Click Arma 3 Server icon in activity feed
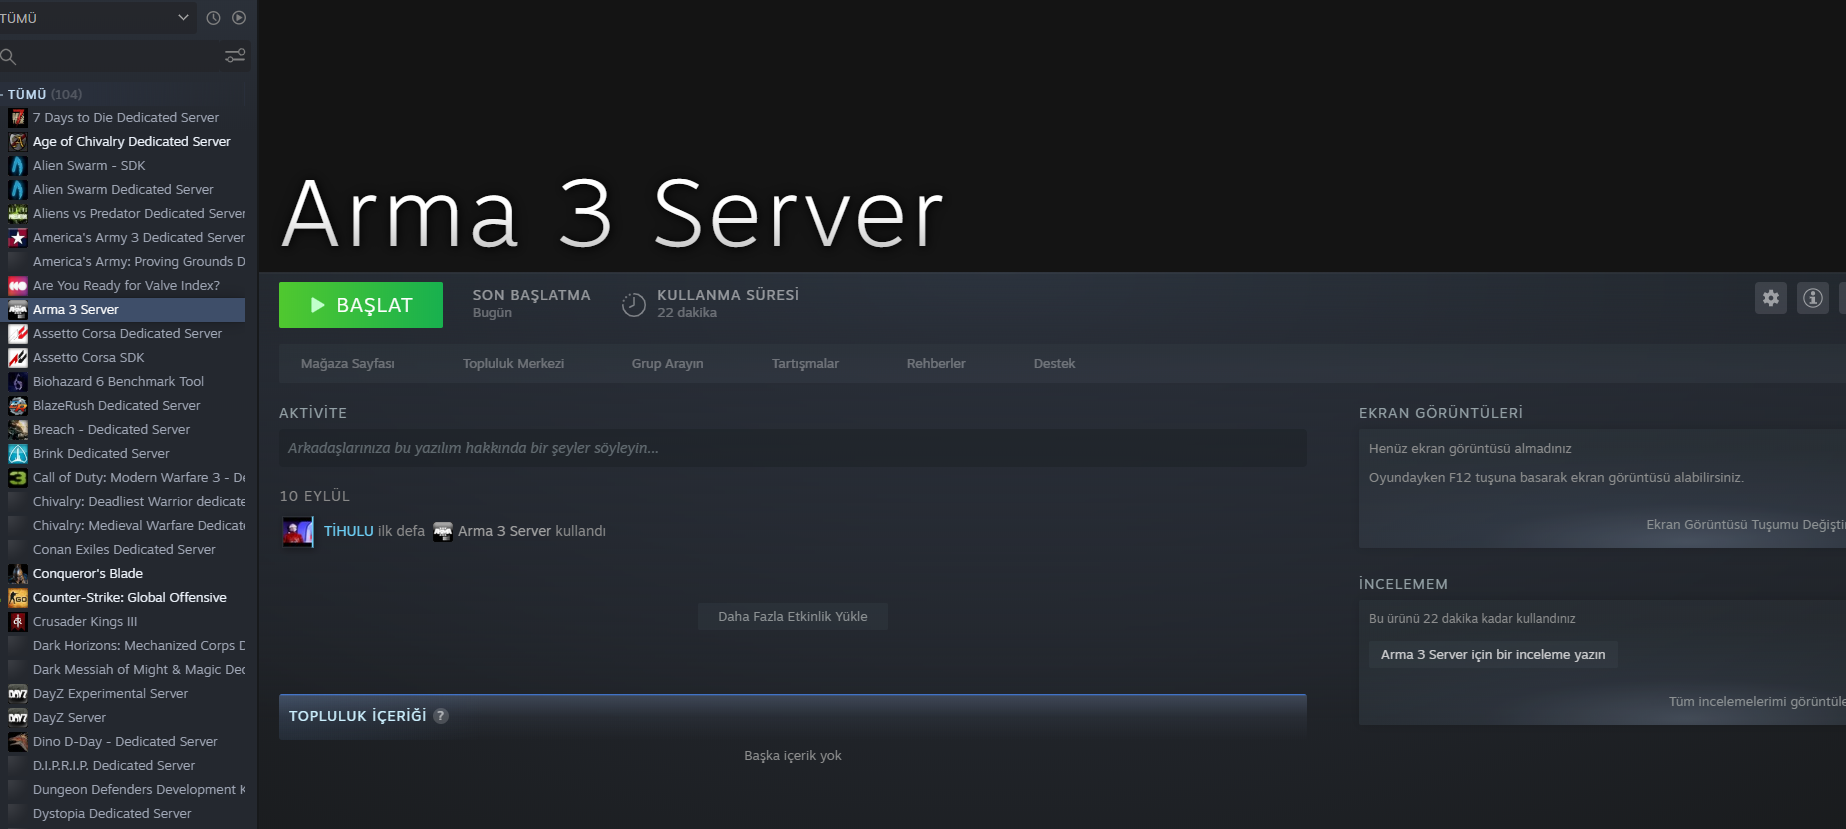Screen dimensions: 1846x829 coord(443,531)
